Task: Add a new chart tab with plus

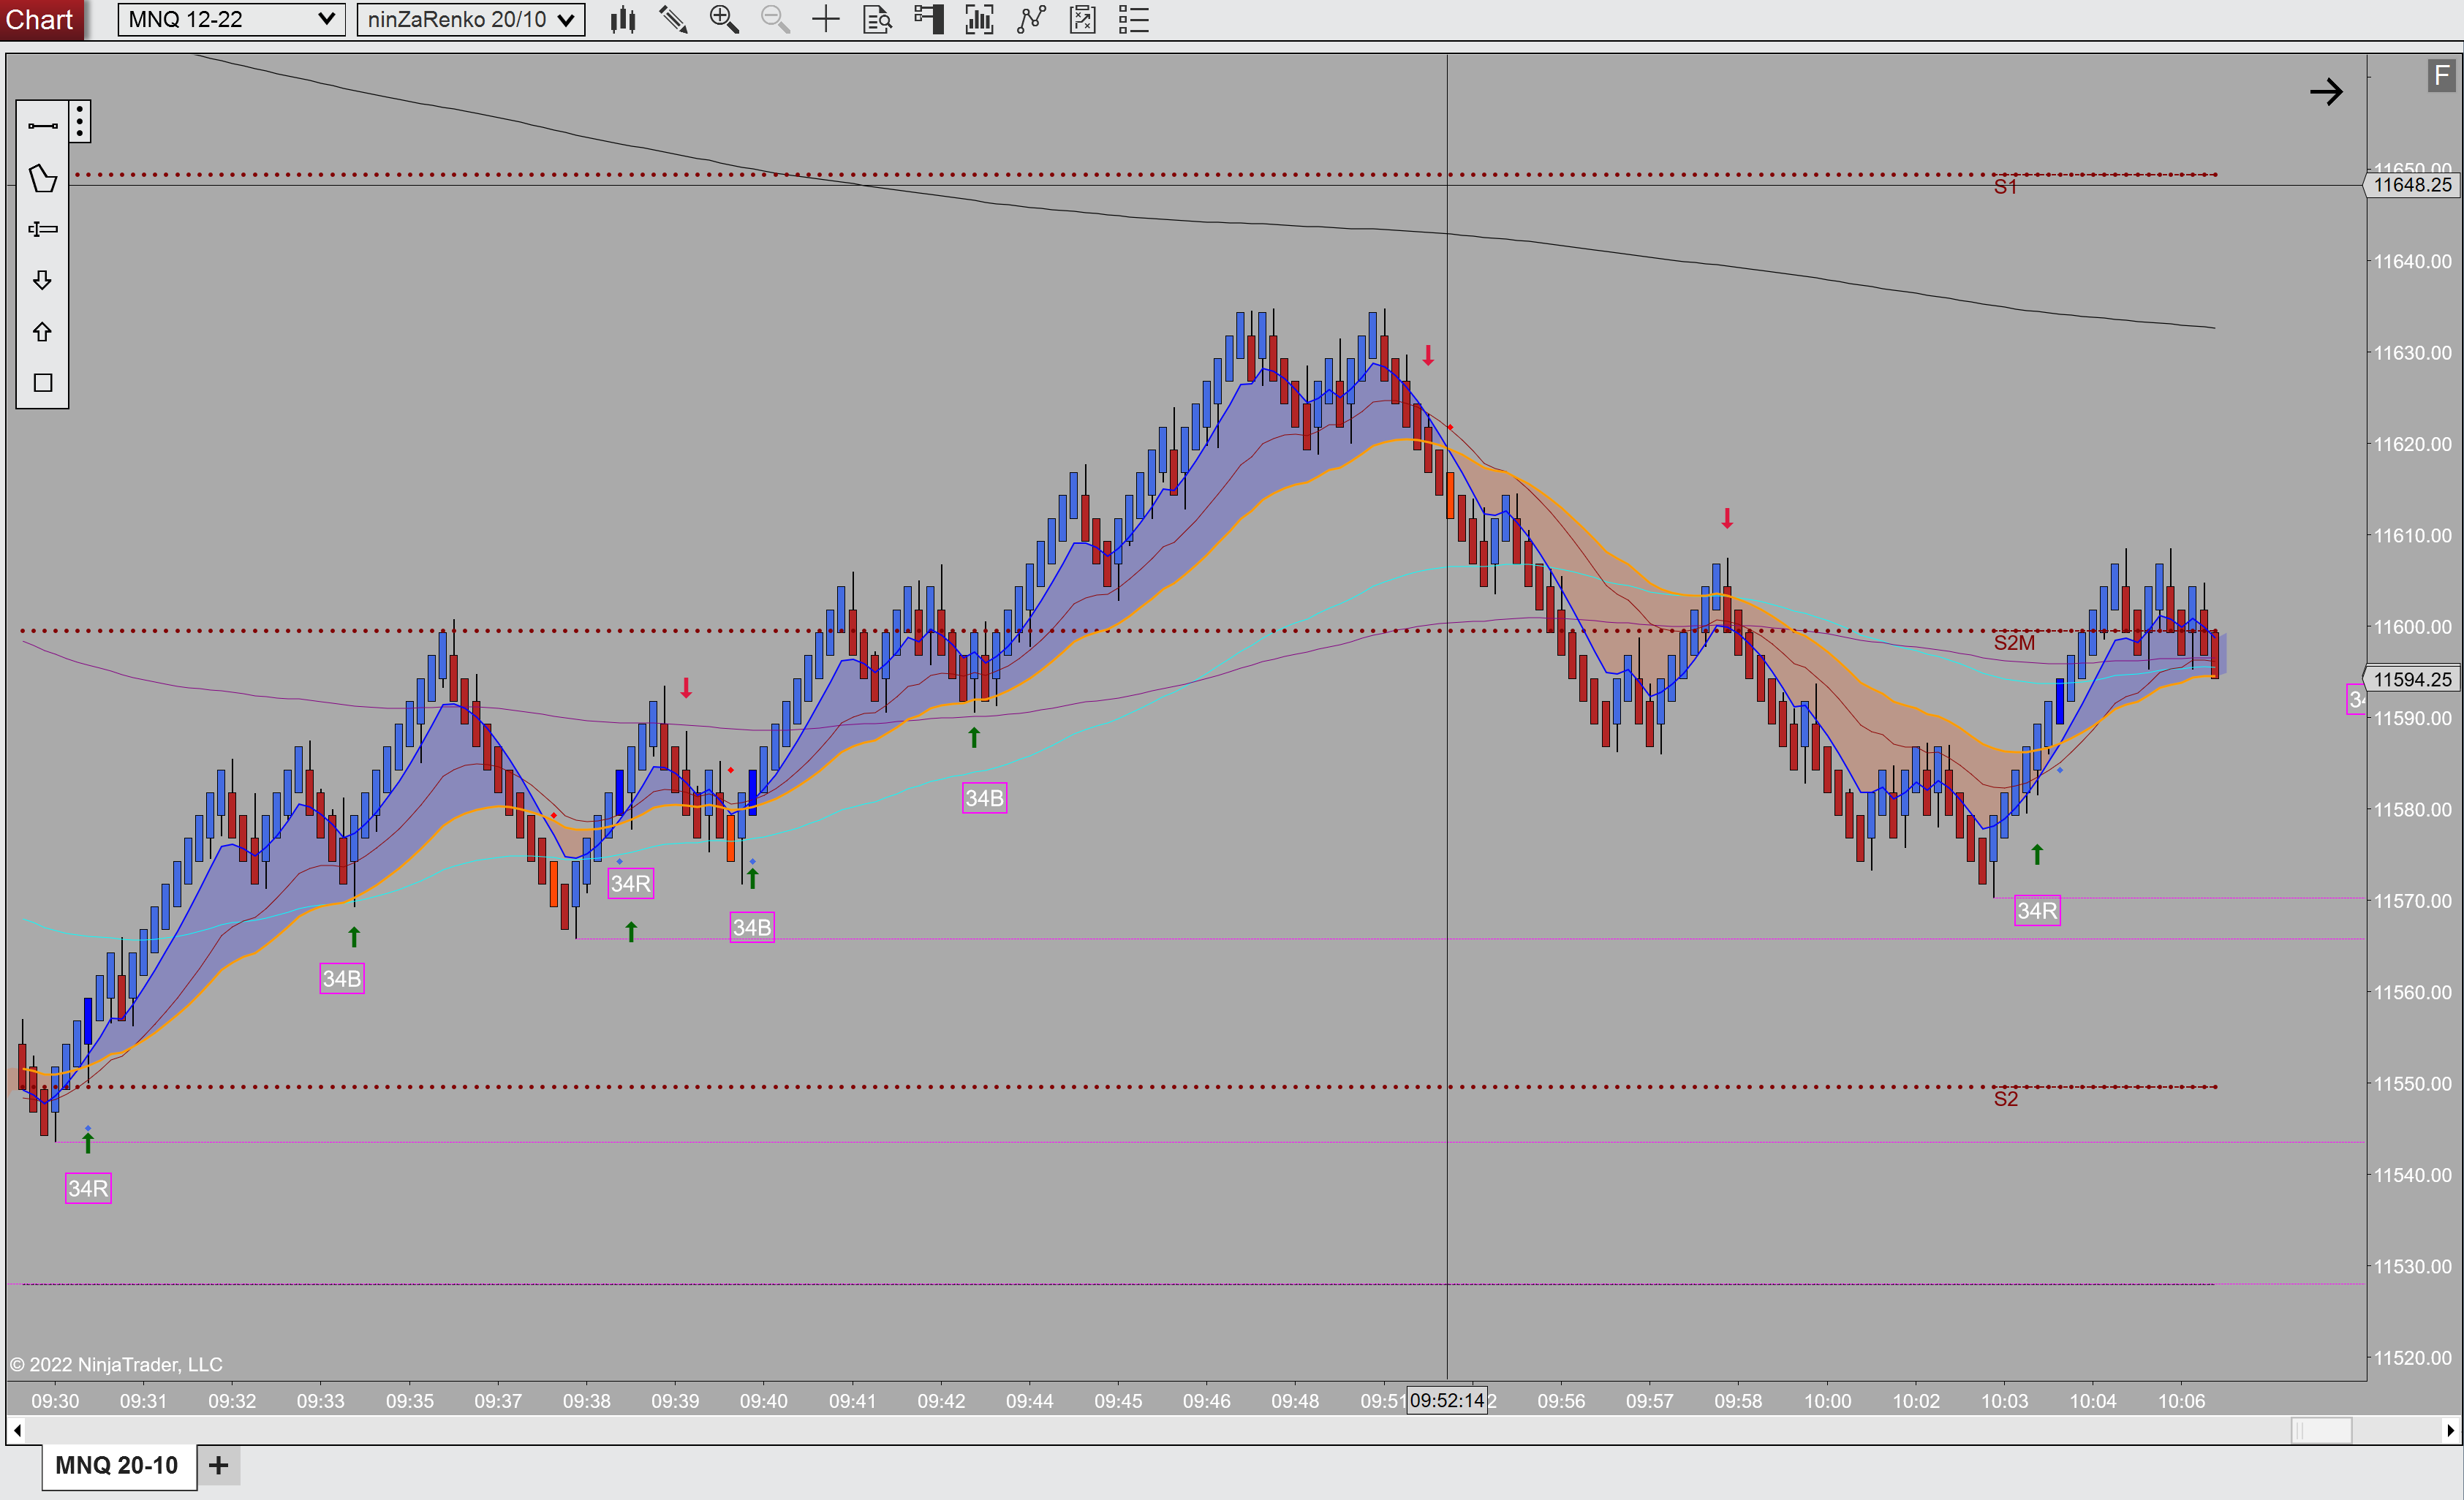Action: click(218, 1465)
